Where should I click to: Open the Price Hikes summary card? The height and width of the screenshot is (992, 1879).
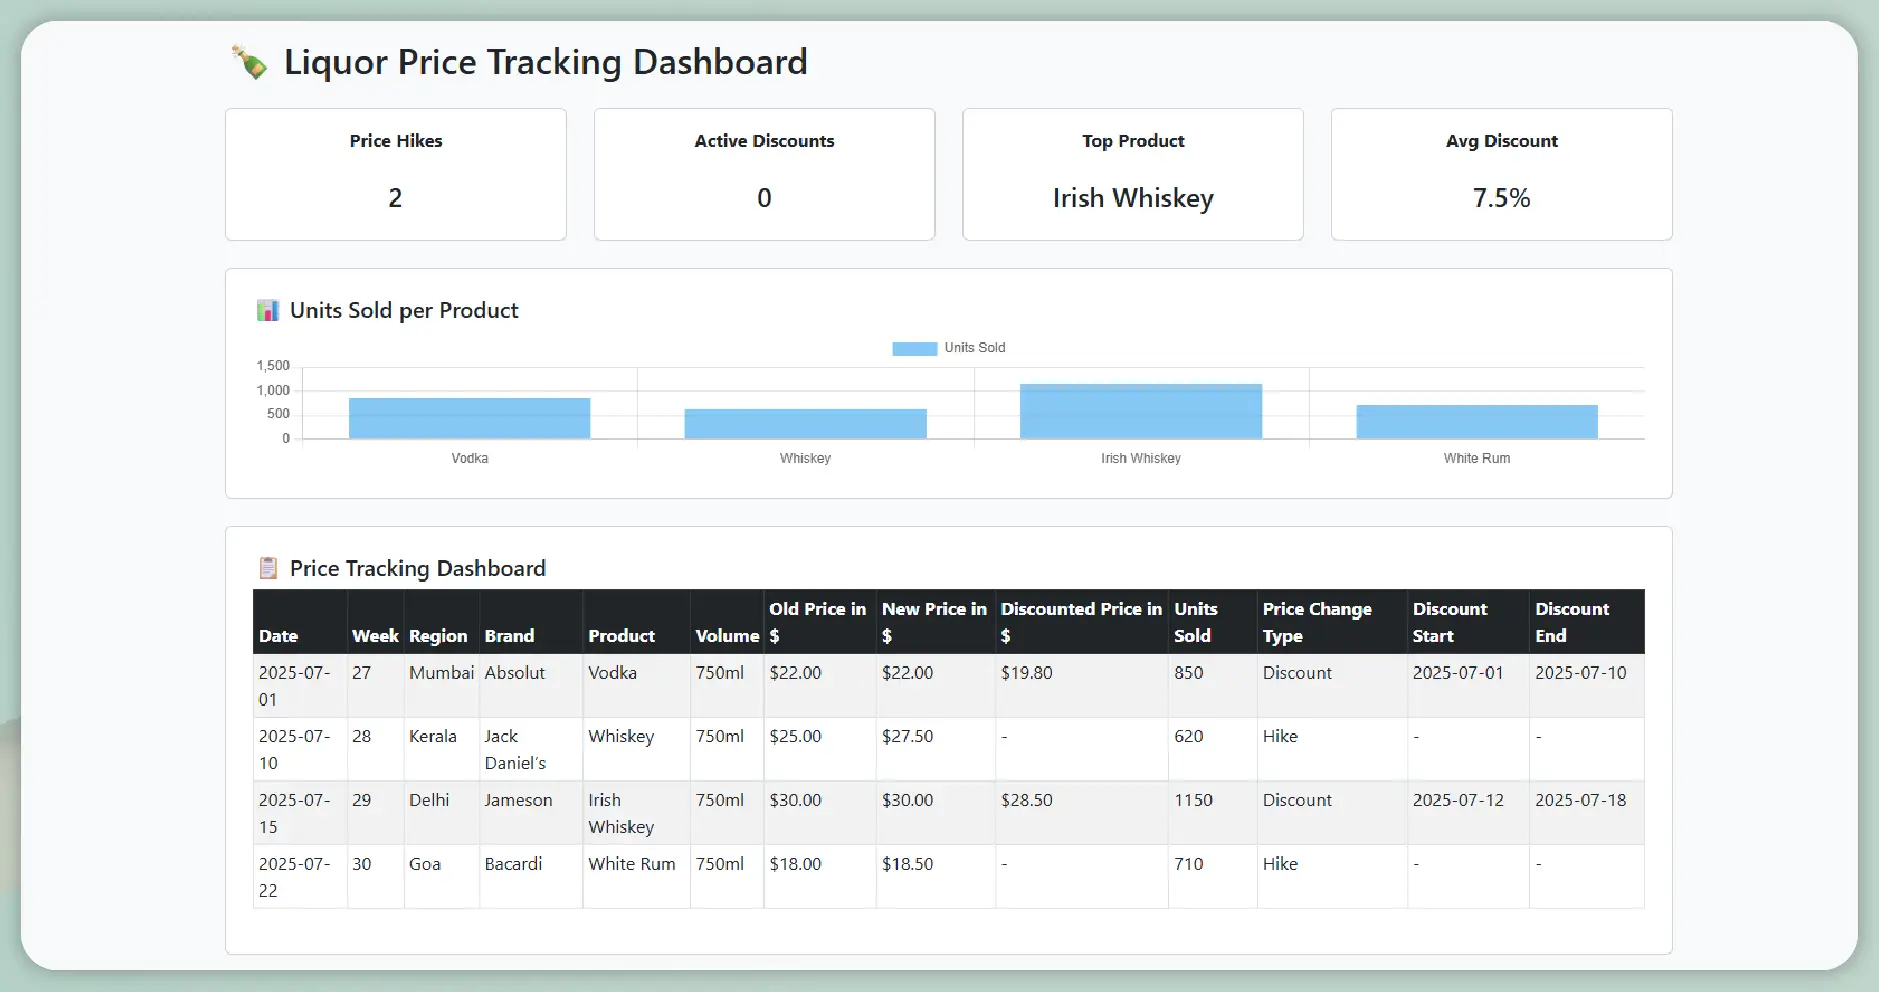[x=396, y=174]
